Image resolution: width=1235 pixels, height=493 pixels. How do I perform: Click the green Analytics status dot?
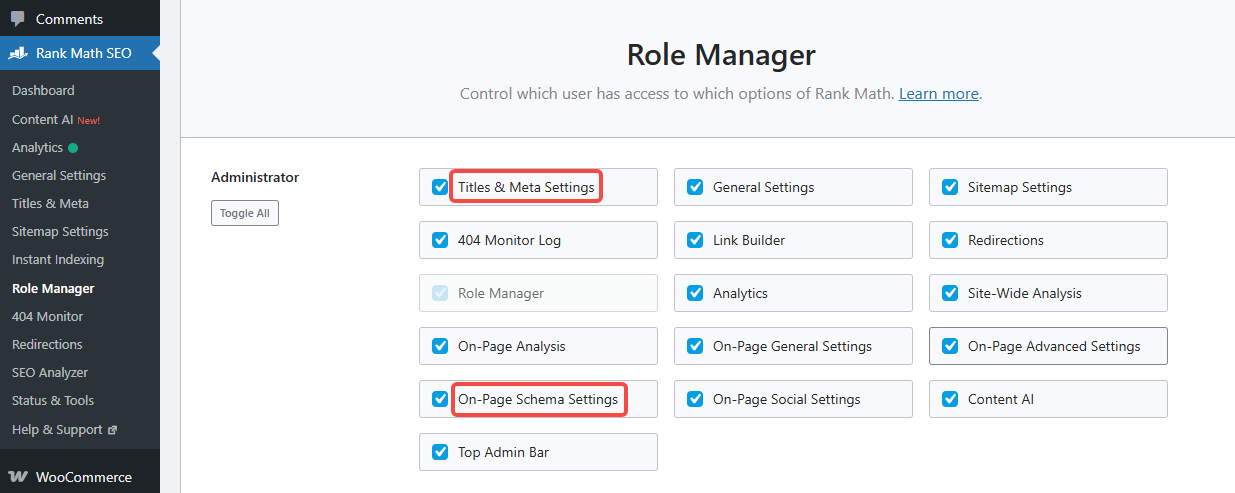[73, 148]
